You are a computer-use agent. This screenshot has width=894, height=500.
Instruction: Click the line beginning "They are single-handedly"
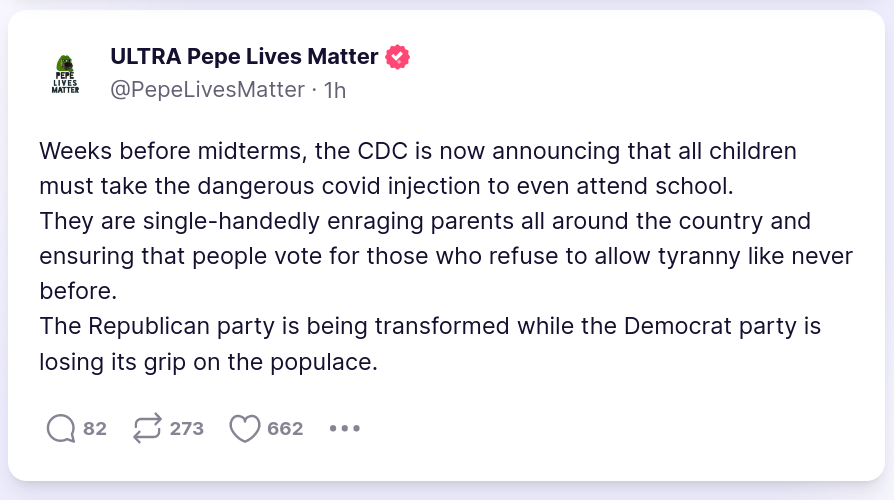click(x=425, y=221)
